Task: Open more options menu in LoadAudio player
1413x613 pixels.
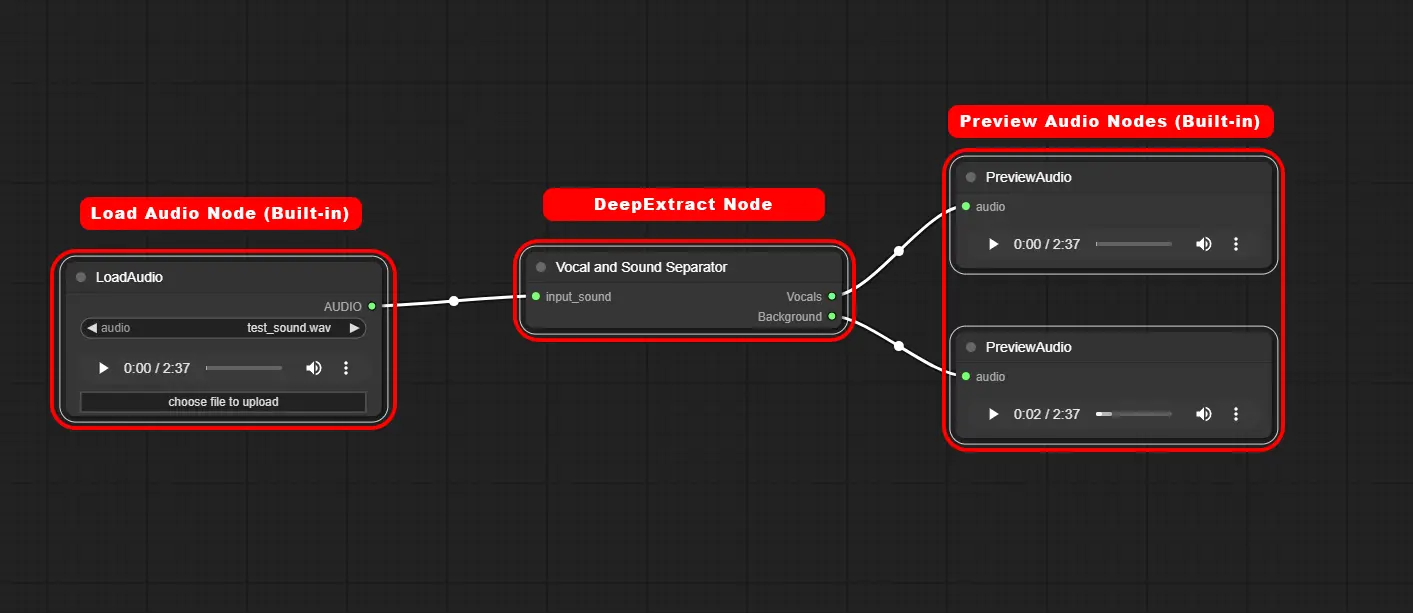Action: [346, 368]
